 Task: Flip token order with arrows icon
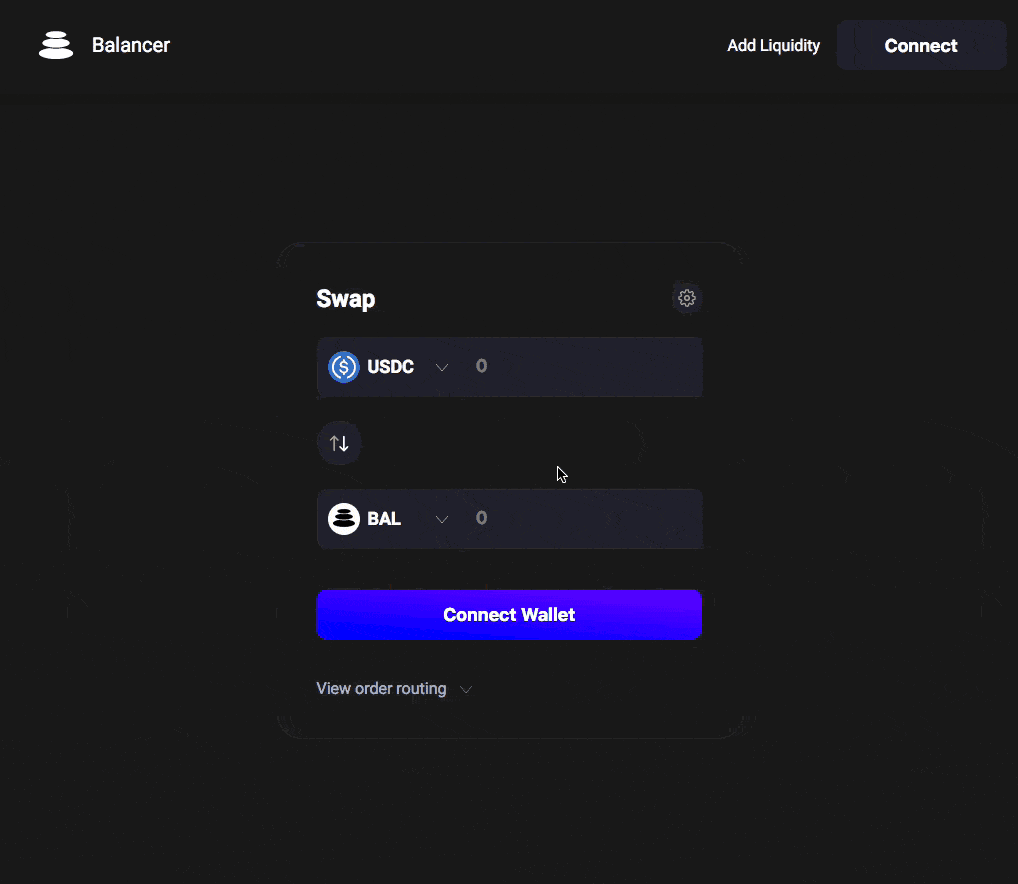pyautogui.click(x=339, y=443)
